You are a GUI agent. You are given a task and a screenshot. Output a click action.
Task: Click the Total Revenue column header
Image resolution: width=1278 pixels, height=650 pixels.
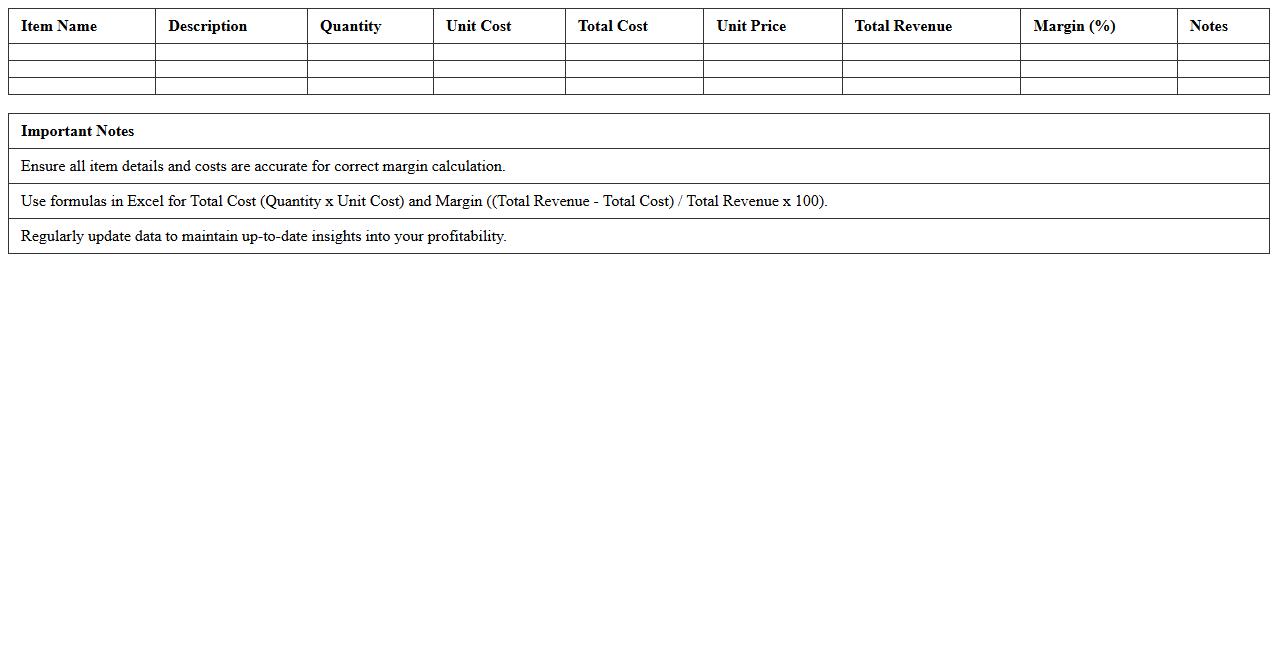[x=902, y=26]
